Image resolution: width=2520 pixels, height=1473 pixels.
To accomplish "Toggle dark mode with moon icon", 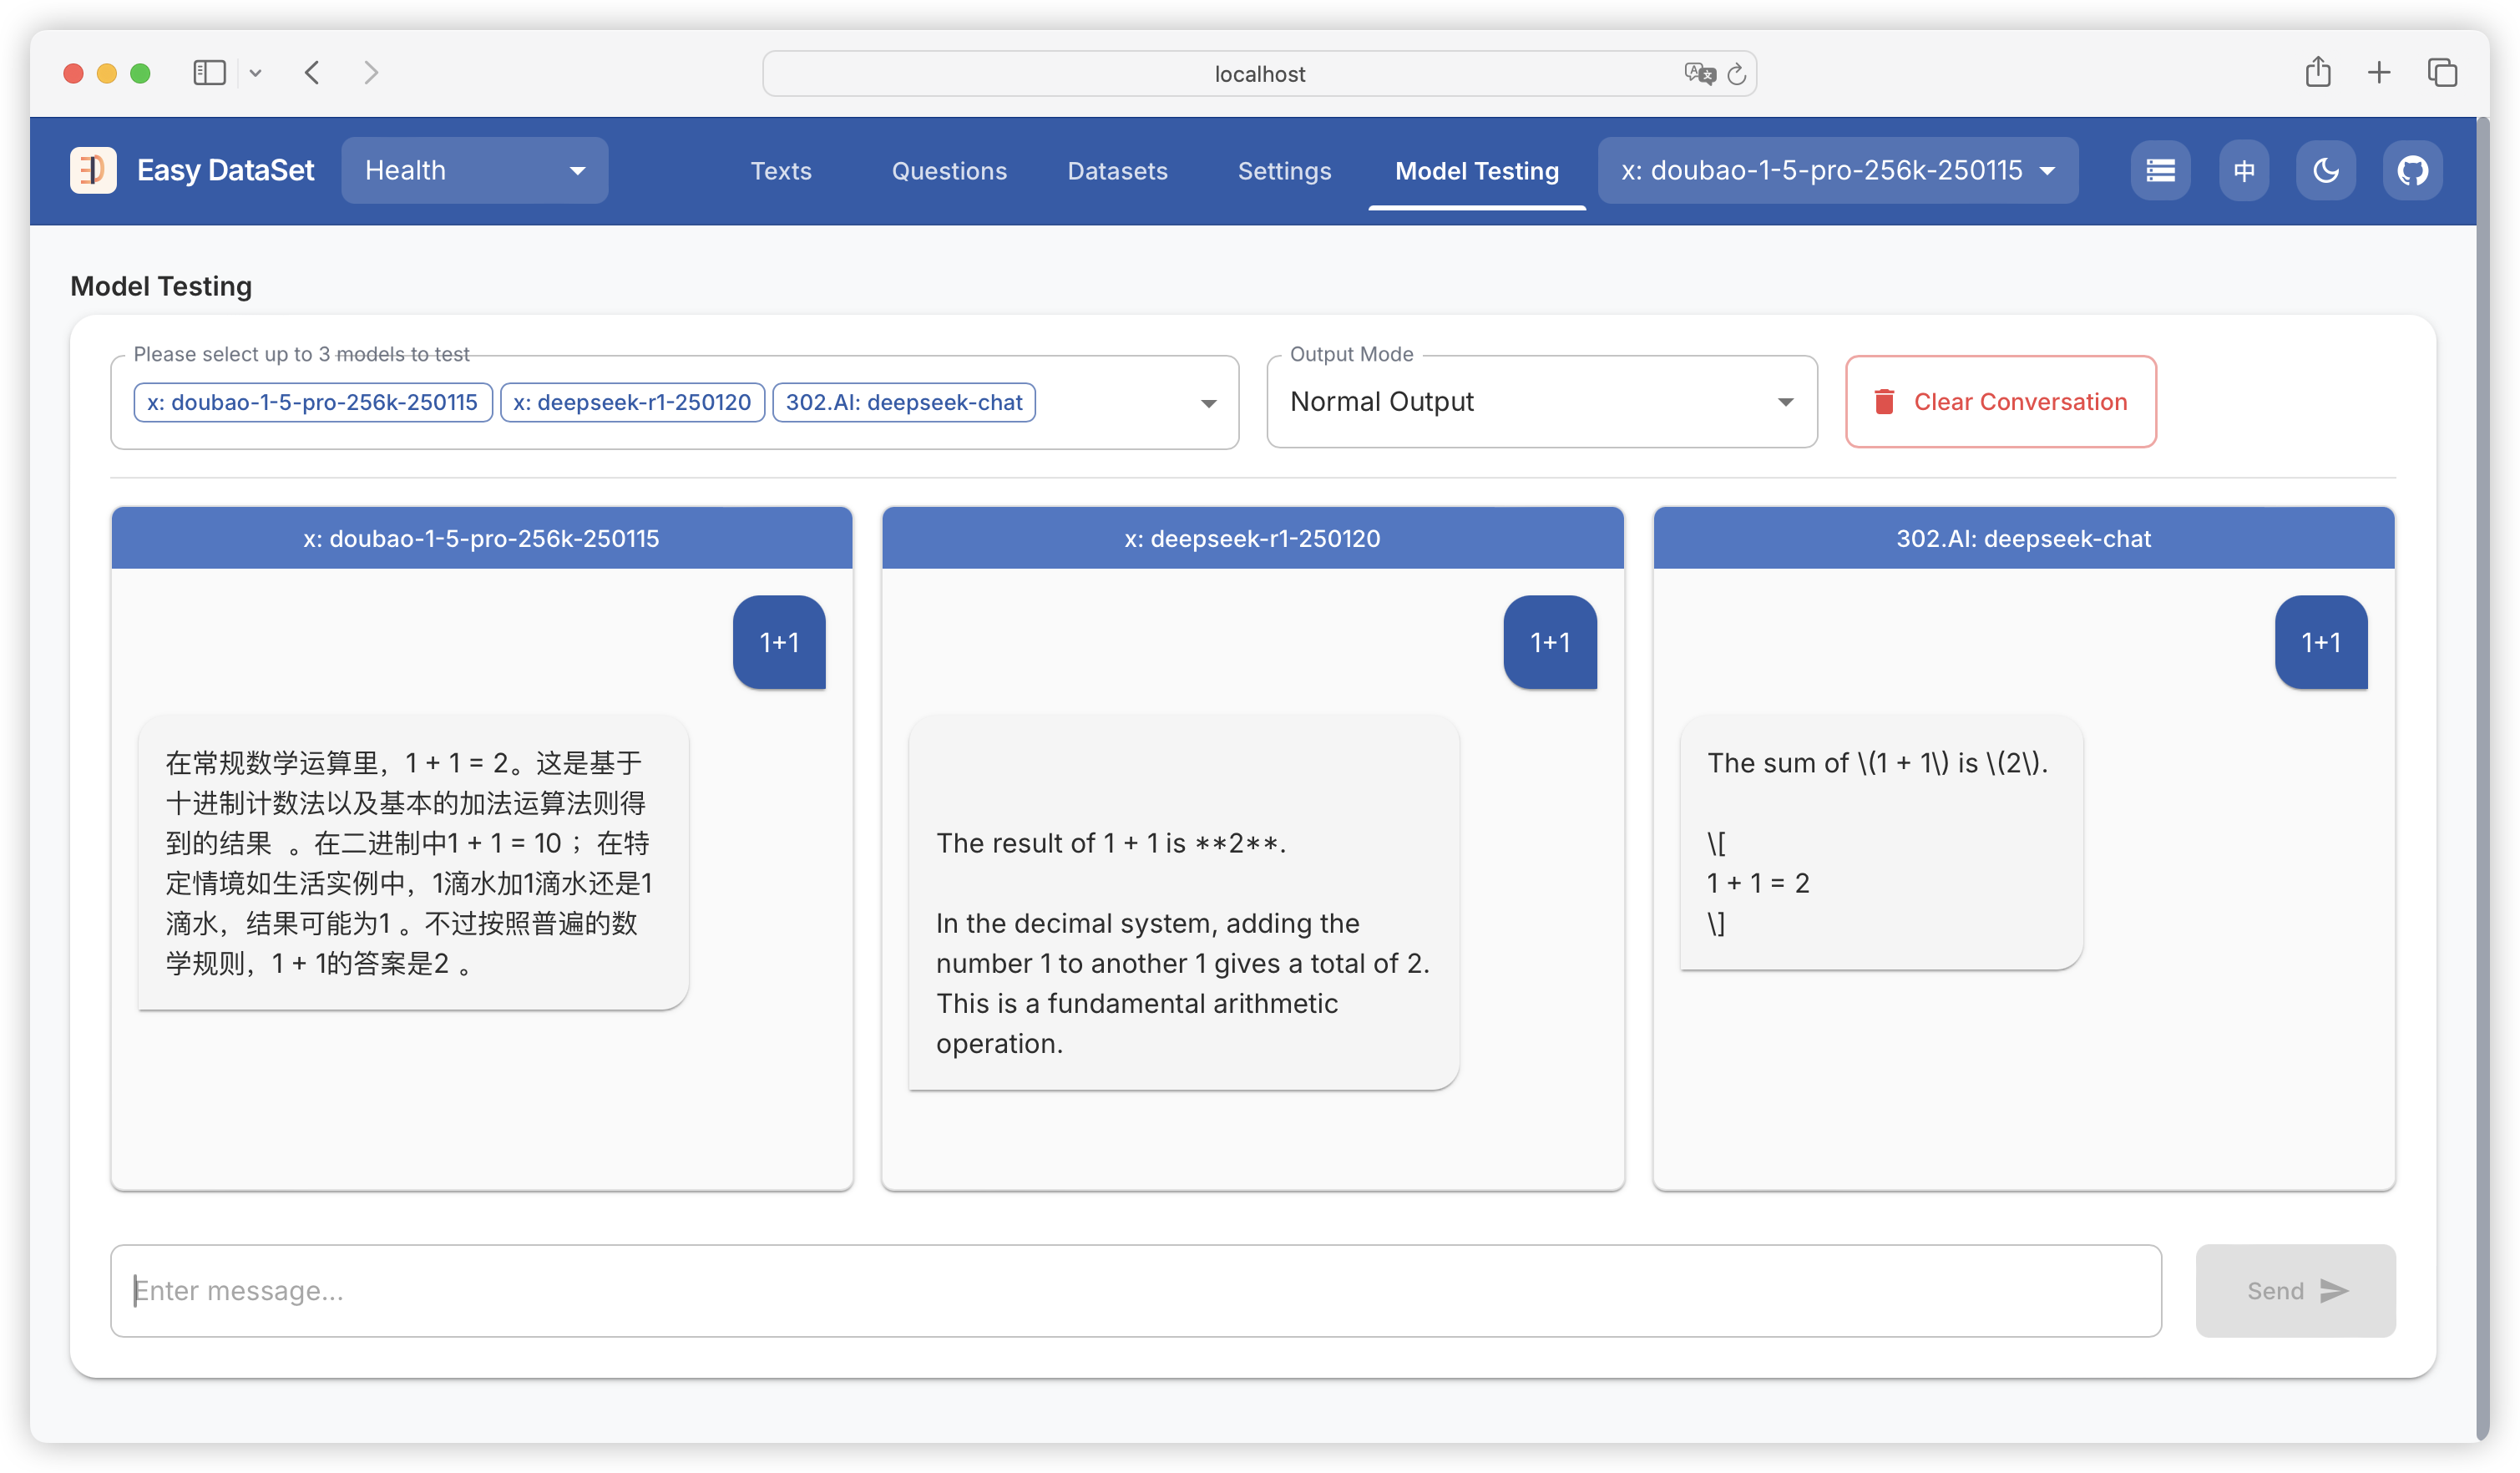I will (2326, 171).
